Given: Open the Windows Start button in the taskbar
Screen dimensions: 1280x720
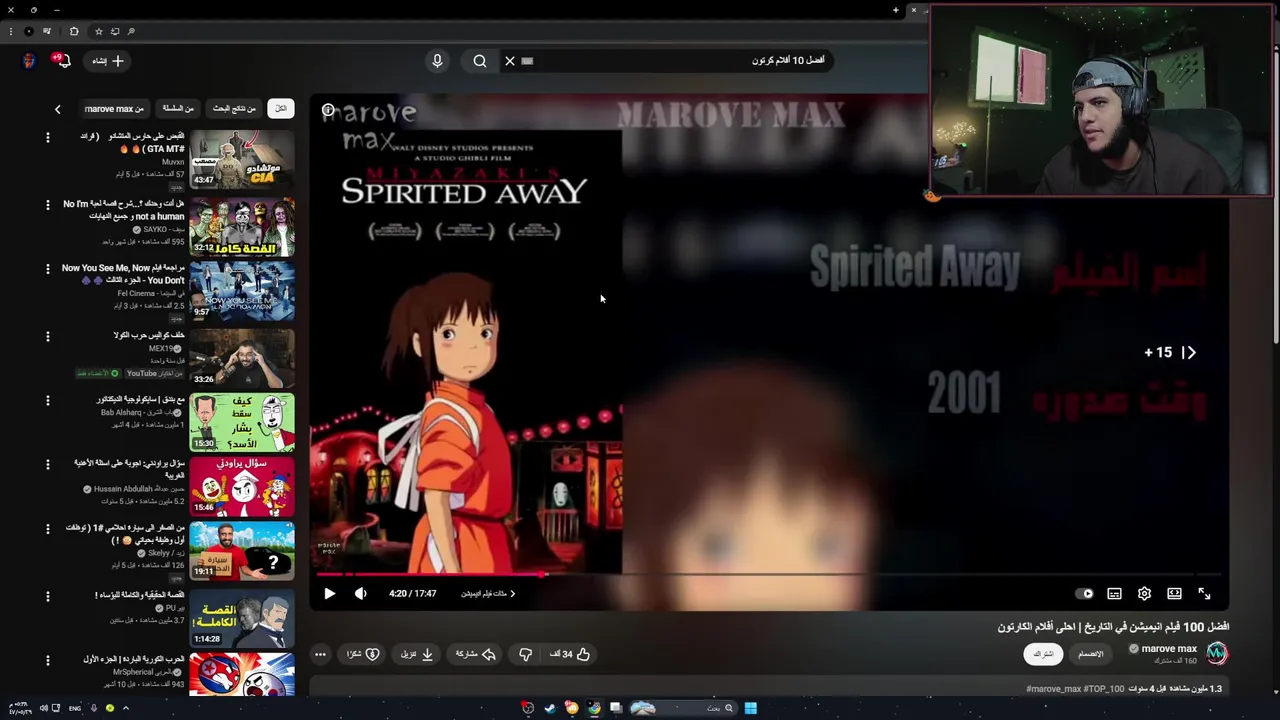Looking at the screenshot, I should point(750,708).
